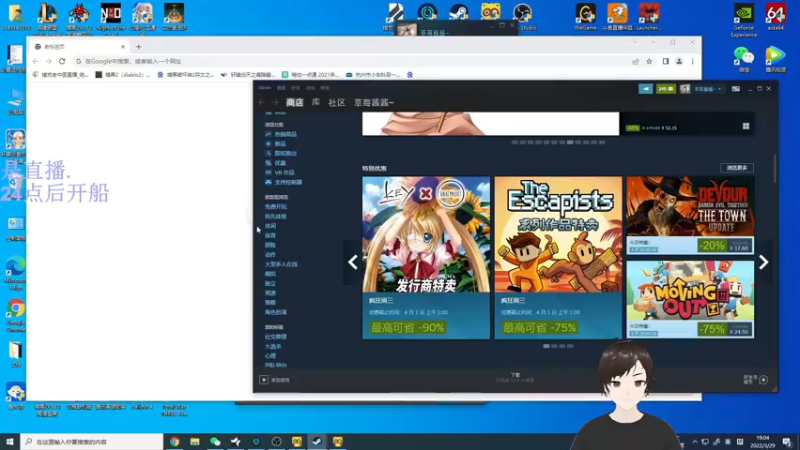Click the Windows taskbar search box

(x=92, y=441)
